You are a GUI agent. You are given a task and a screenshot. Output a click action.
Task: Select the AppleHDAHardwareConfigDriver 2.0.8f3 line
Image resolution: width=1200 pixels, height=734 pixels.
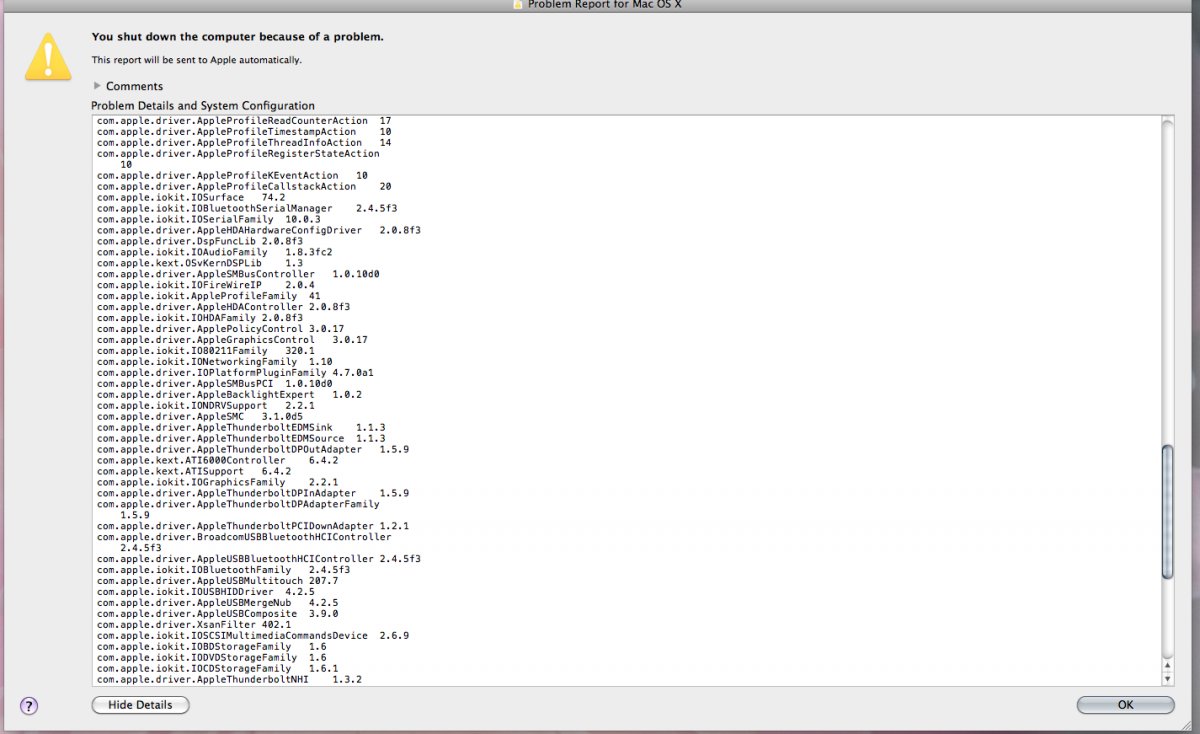(259, 230)
